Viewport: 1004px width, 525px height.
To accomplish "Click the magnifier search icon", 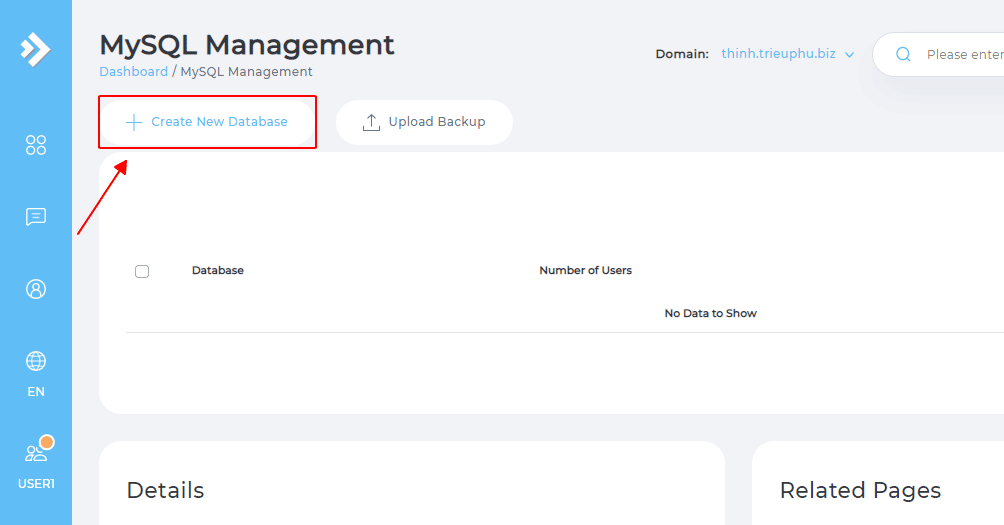I will point(903,55).
